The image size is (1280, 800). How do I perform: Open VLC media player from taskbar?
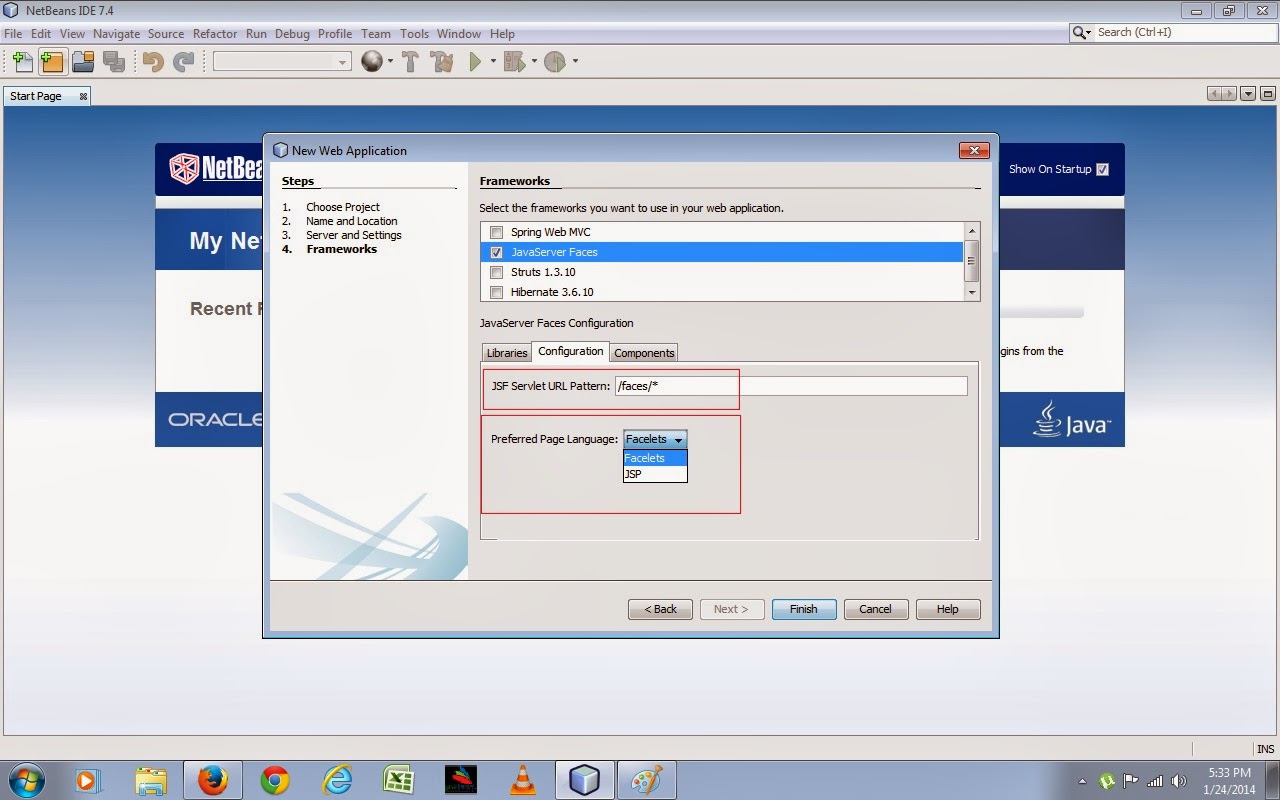(522, 780)
